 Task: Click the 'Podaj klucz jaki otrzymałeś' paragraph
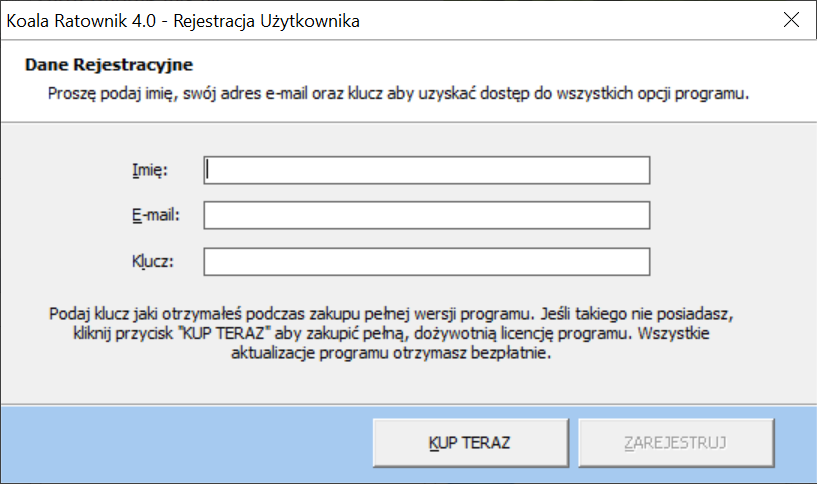coord(391,333)
